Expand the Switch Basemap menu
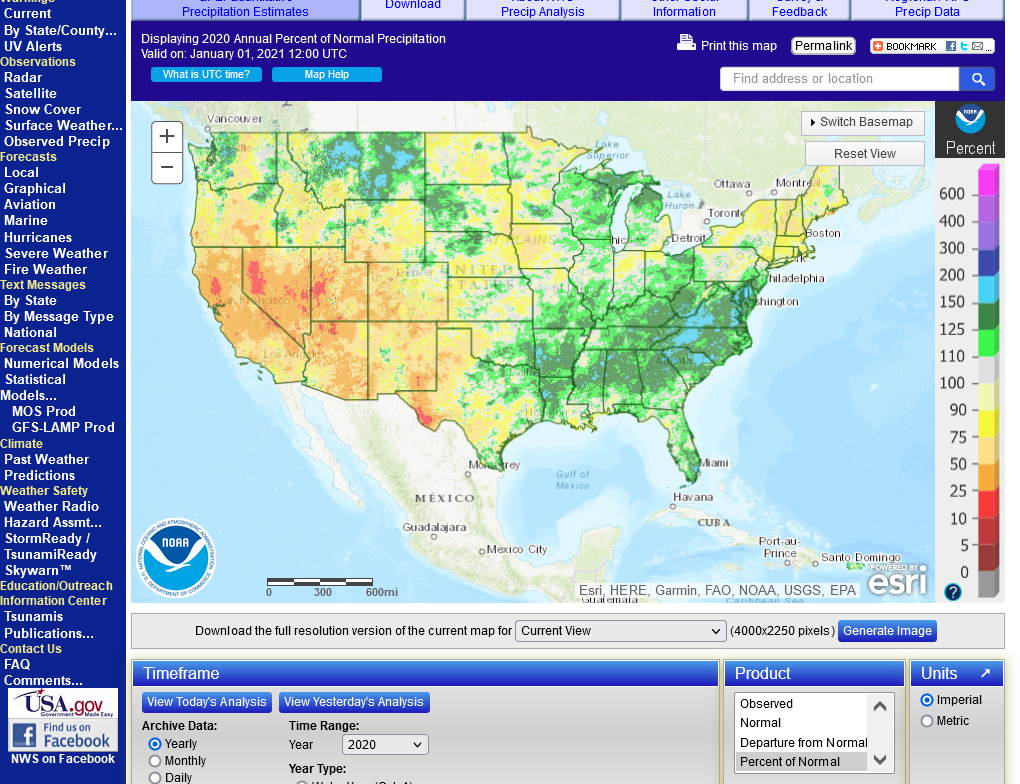This screenshot has height=784, width=1020. [863, 122]
